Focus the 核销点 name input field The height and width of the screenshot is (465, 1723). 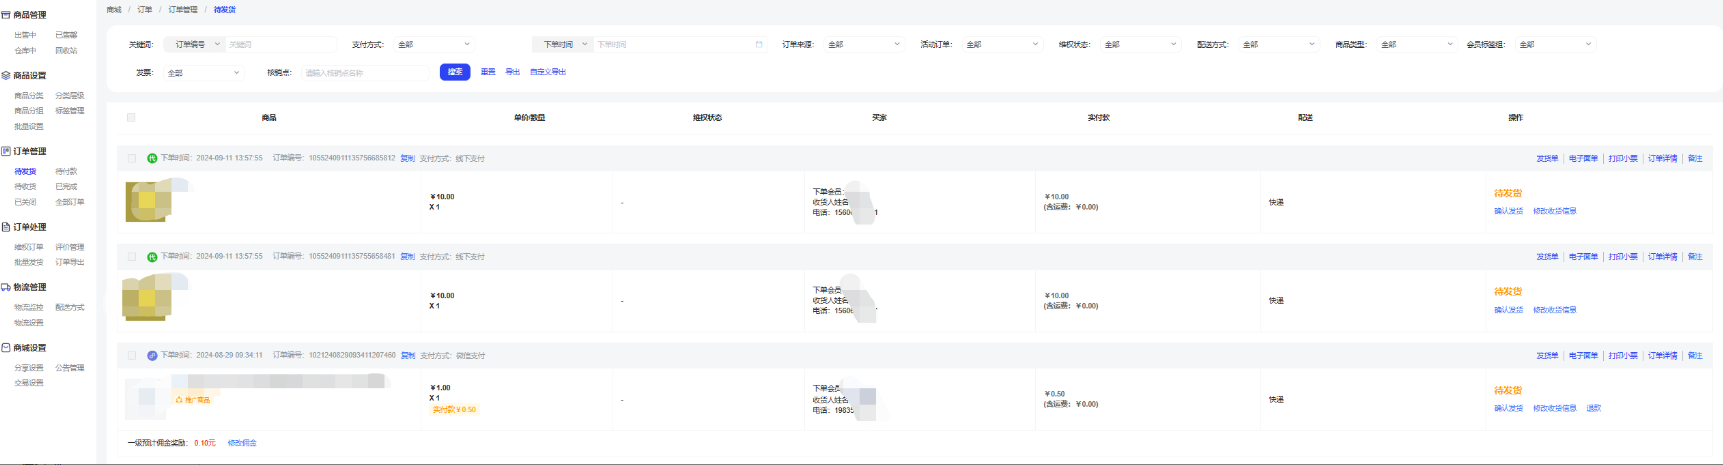(x=364, y=73)
